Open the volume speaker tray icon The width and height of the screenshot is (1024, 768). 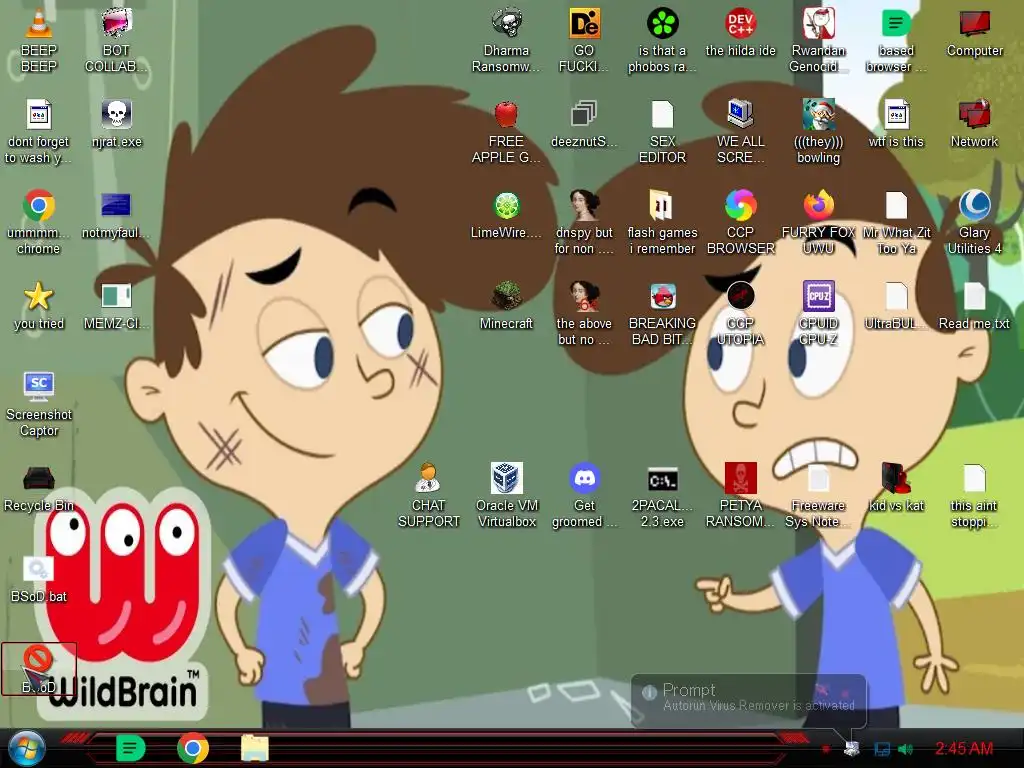coord(905,749)
